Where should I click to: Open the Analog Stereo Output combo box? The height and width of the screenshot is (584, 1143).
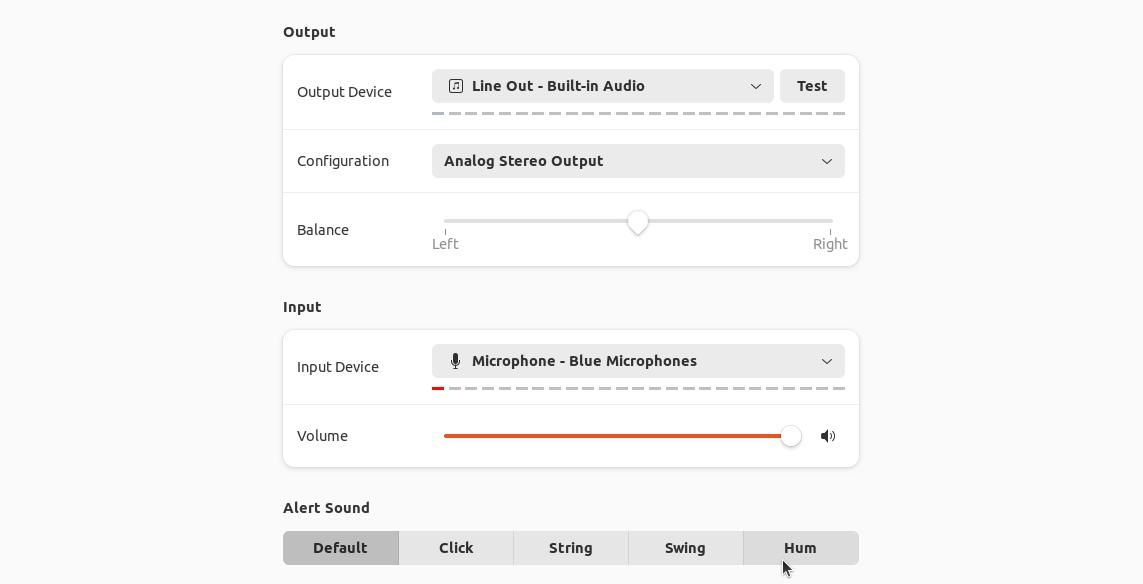637,161
